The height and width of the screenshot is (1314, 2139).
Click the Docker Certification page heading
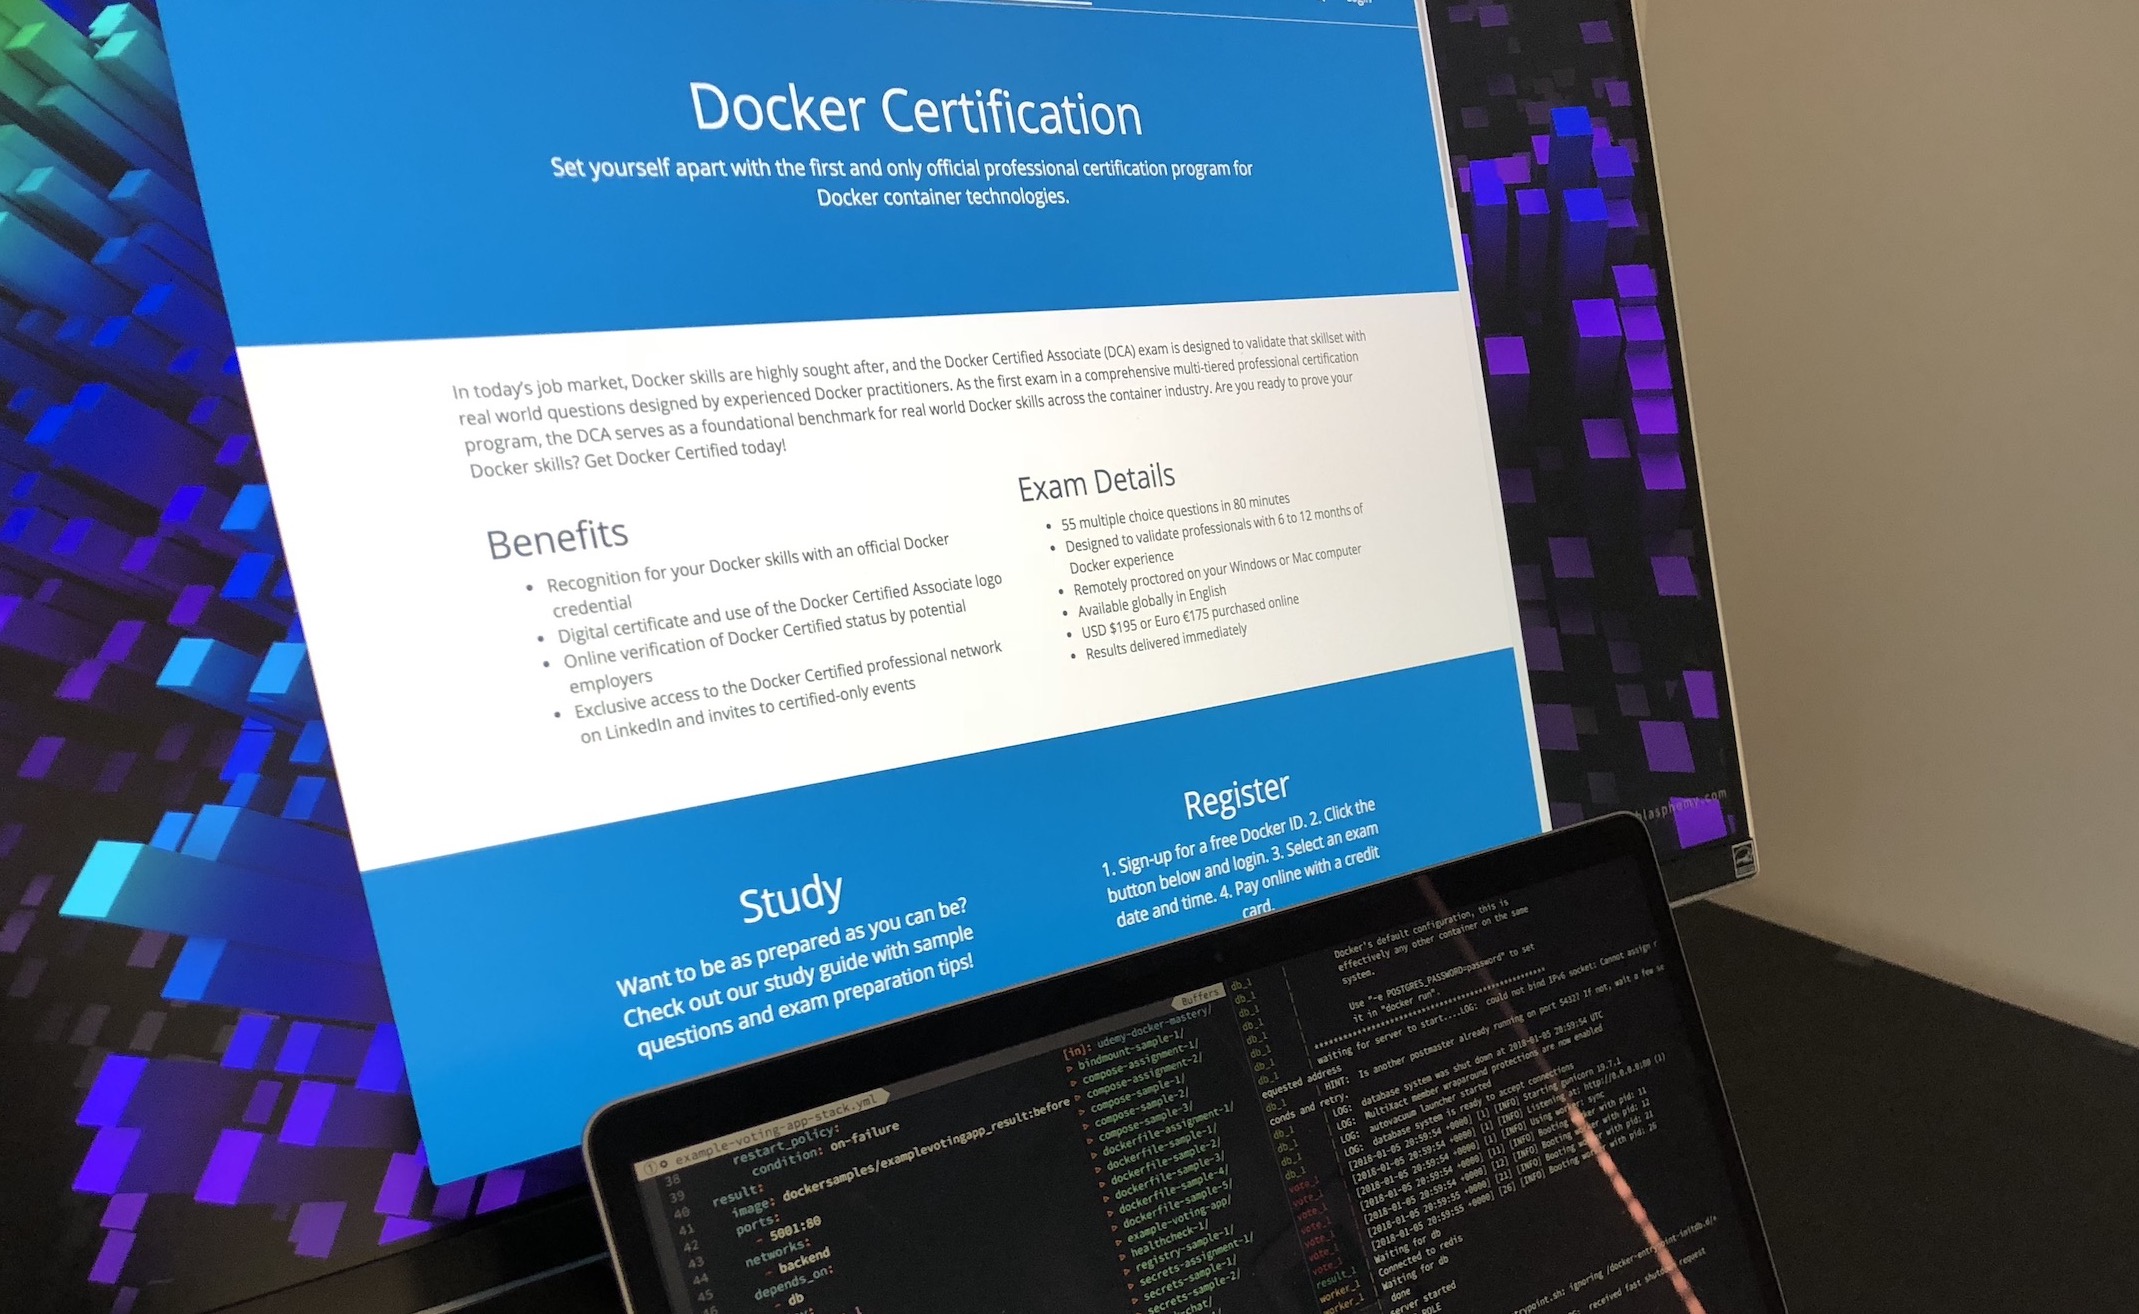[915, 109]
